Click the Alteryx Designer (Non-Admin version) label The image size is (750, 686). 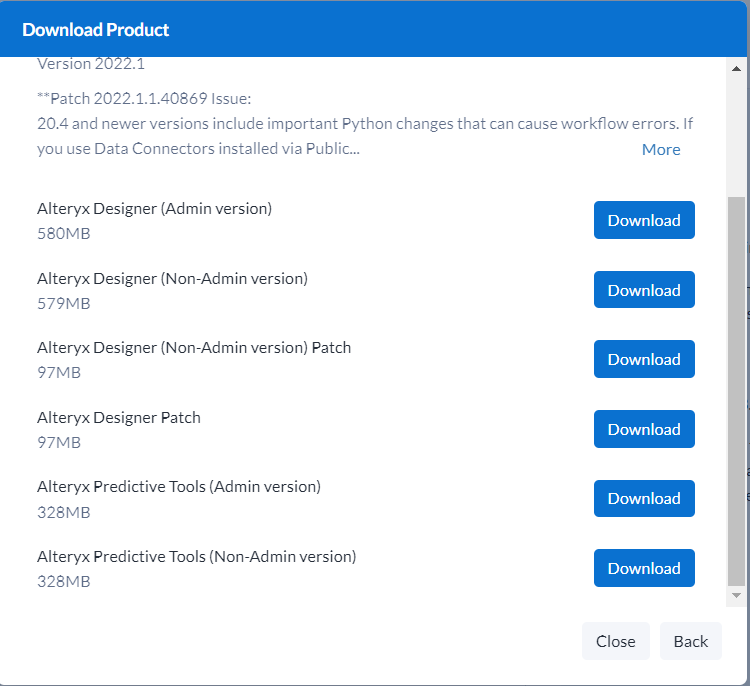(x=172, y=279)
